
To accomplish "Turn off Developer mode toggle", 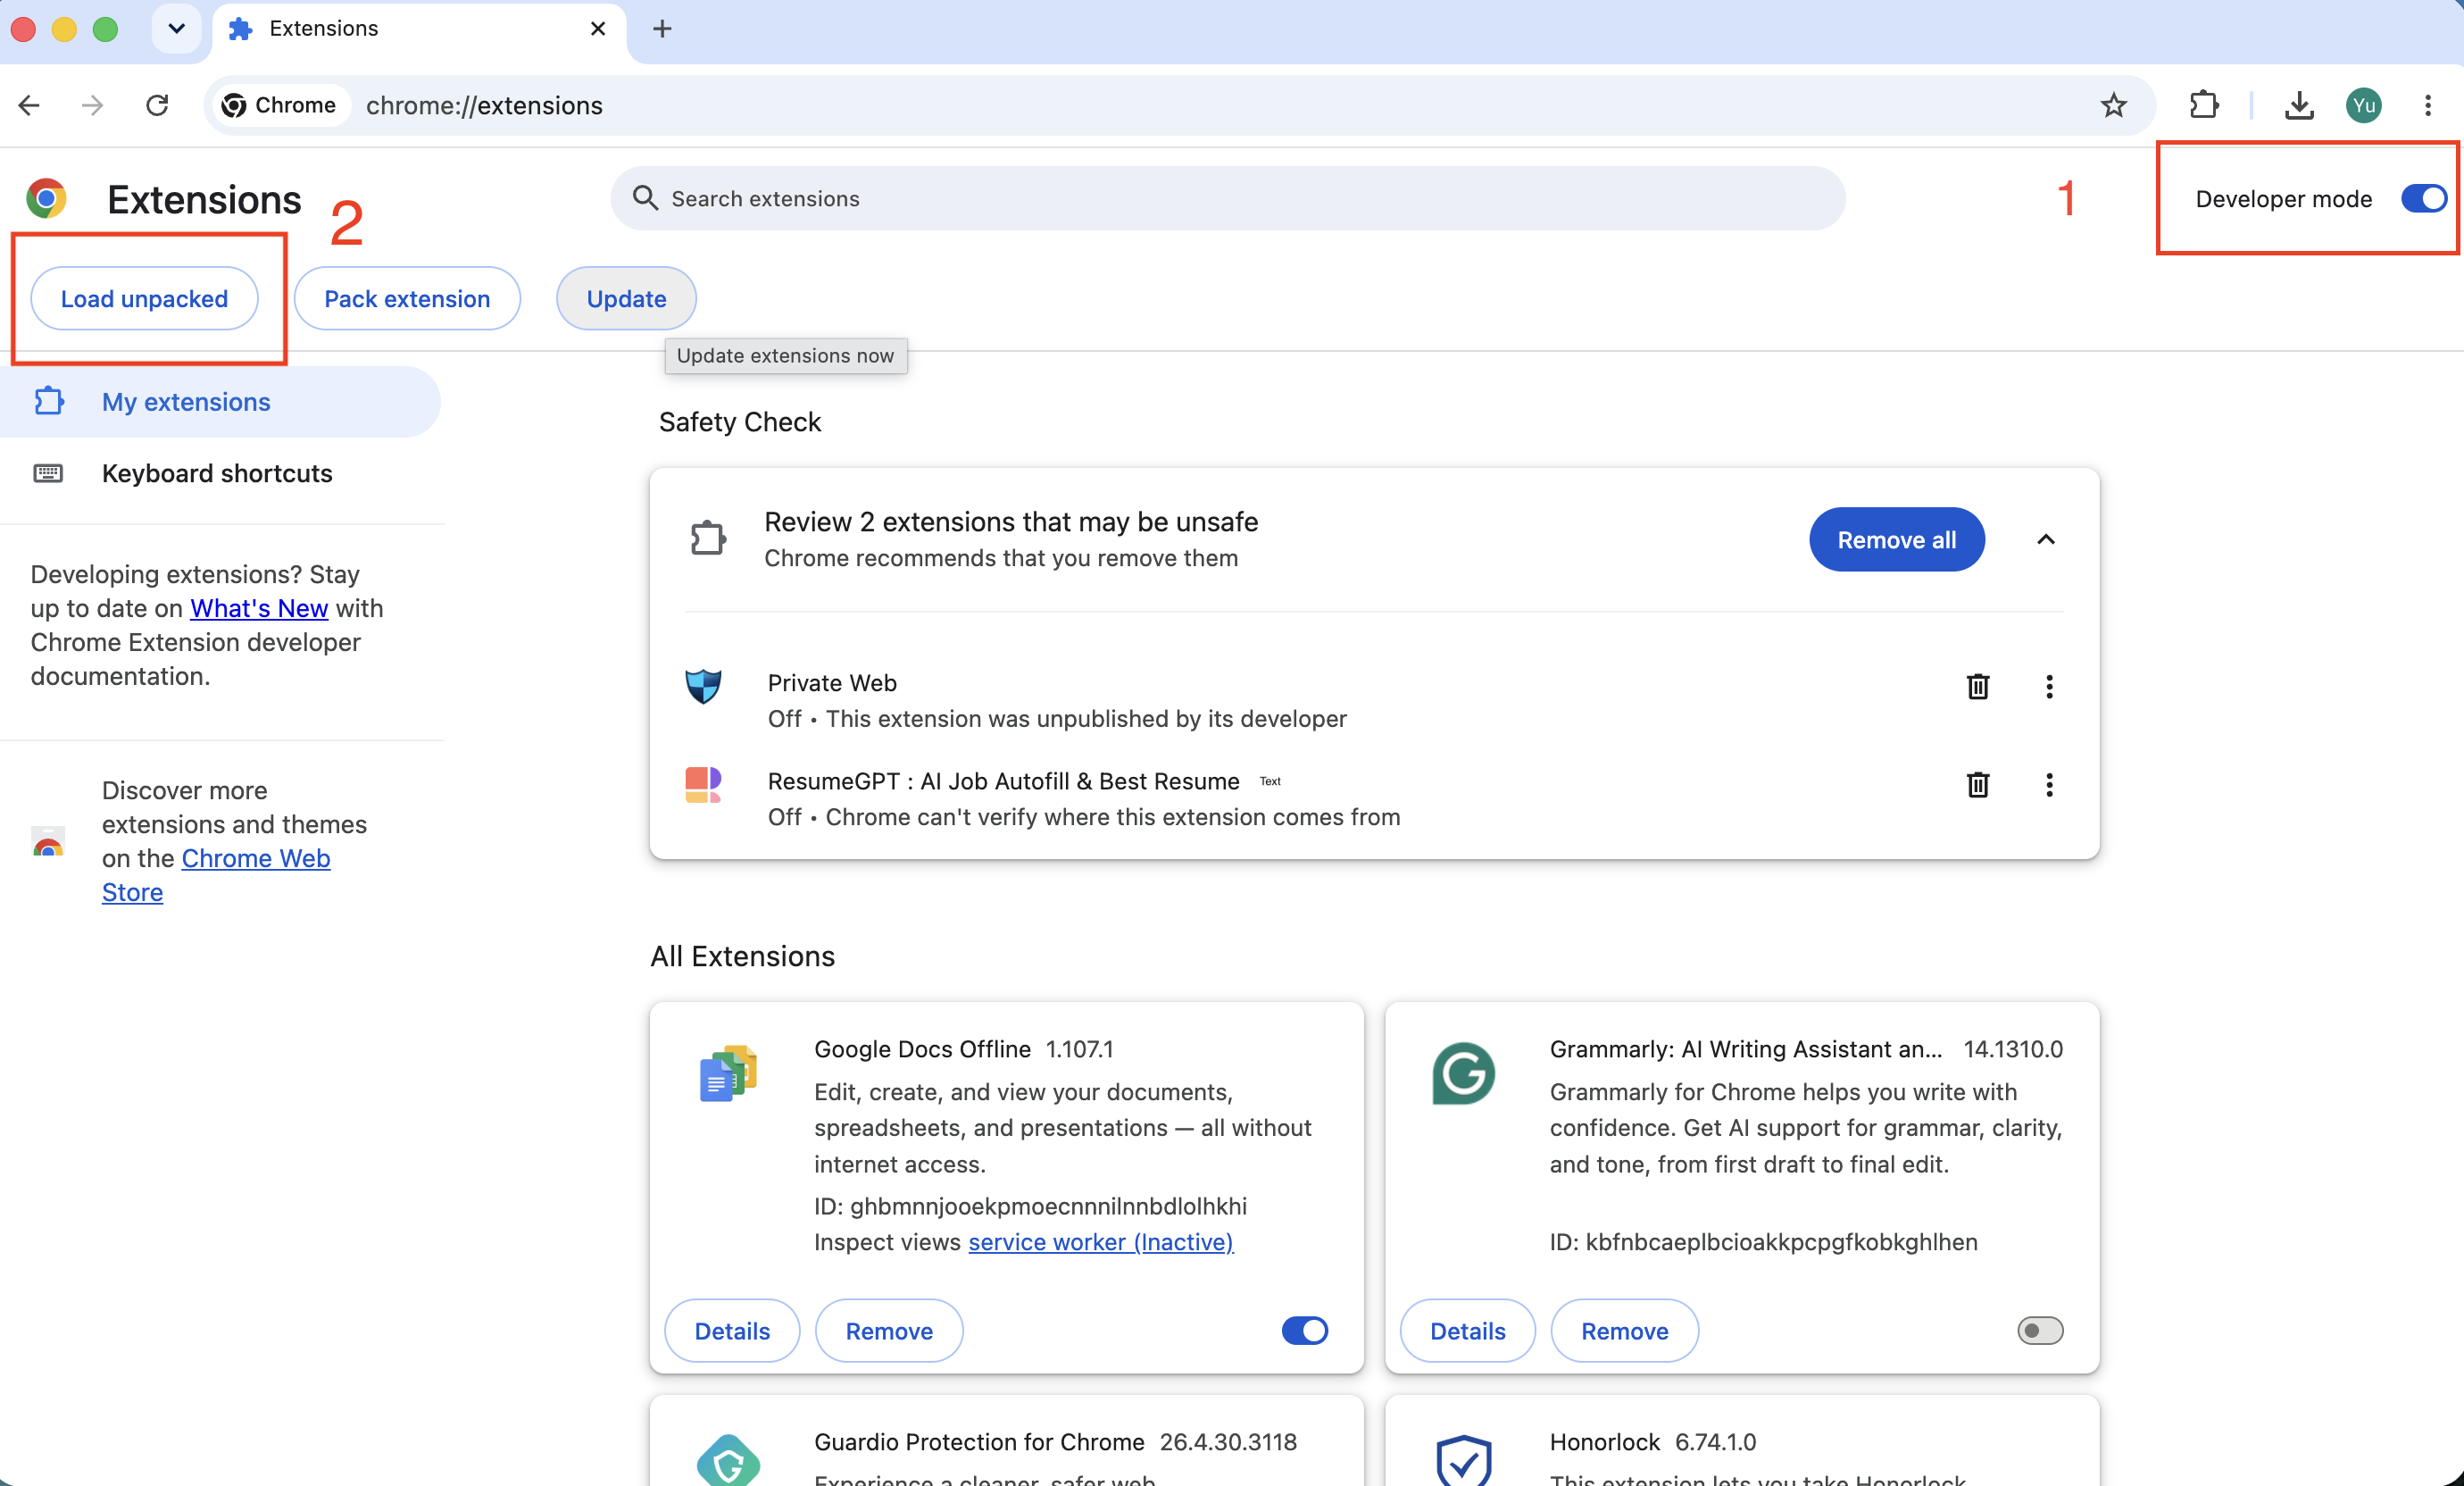I will pos(2424,198).
